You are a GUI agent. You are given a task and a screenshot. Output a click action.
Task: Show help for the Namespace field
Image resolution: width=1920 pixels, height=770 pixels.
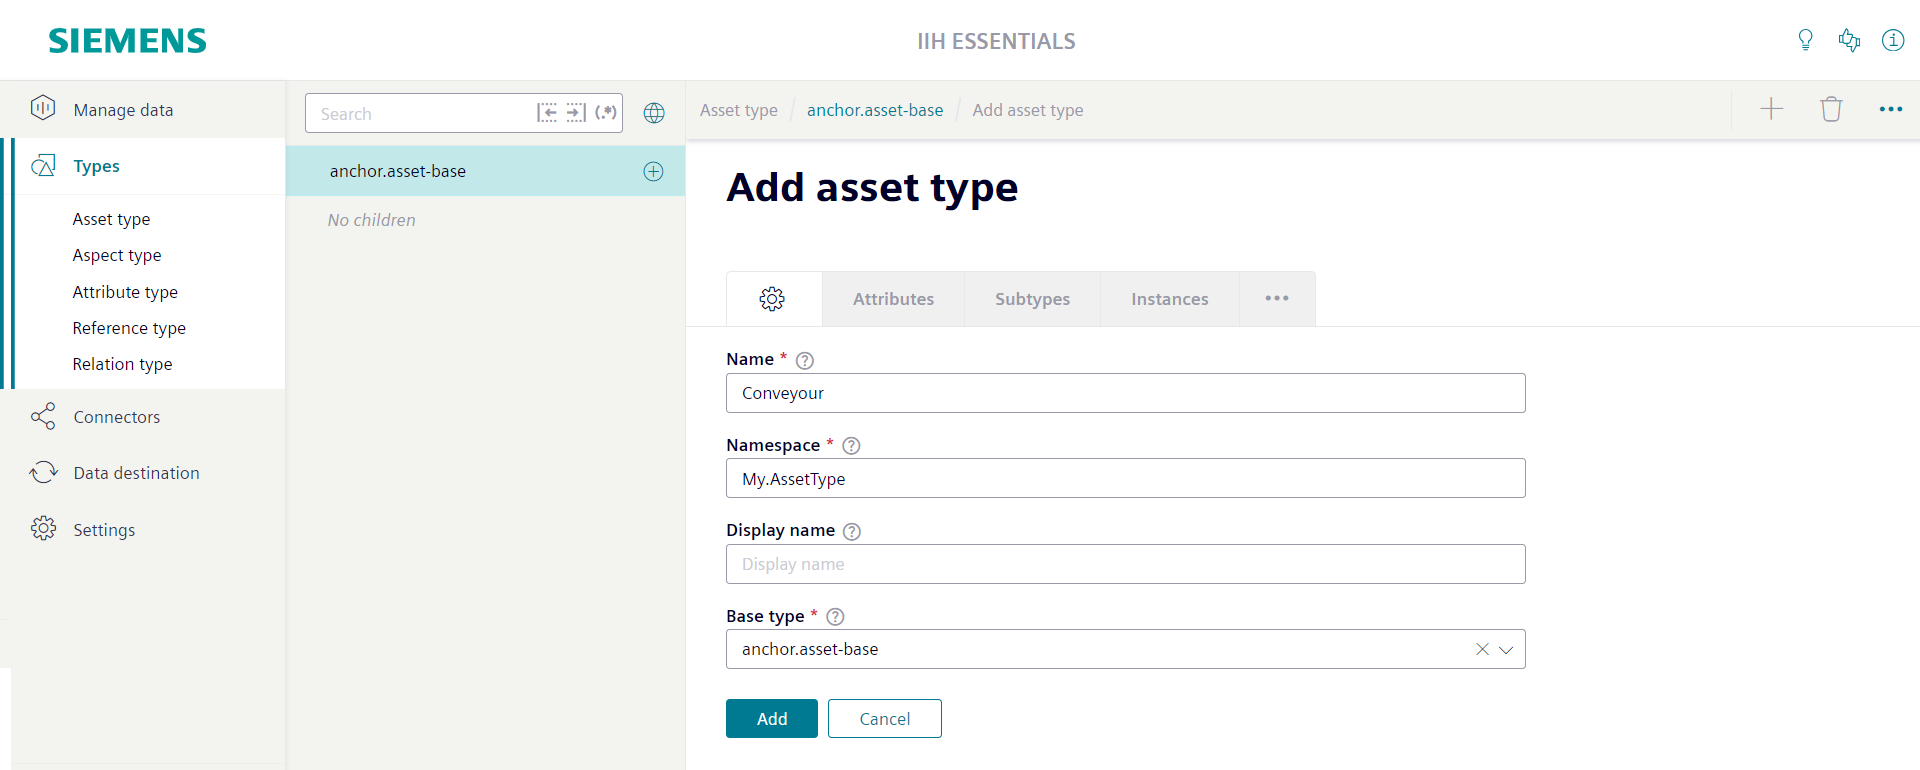tap(851, 446)
